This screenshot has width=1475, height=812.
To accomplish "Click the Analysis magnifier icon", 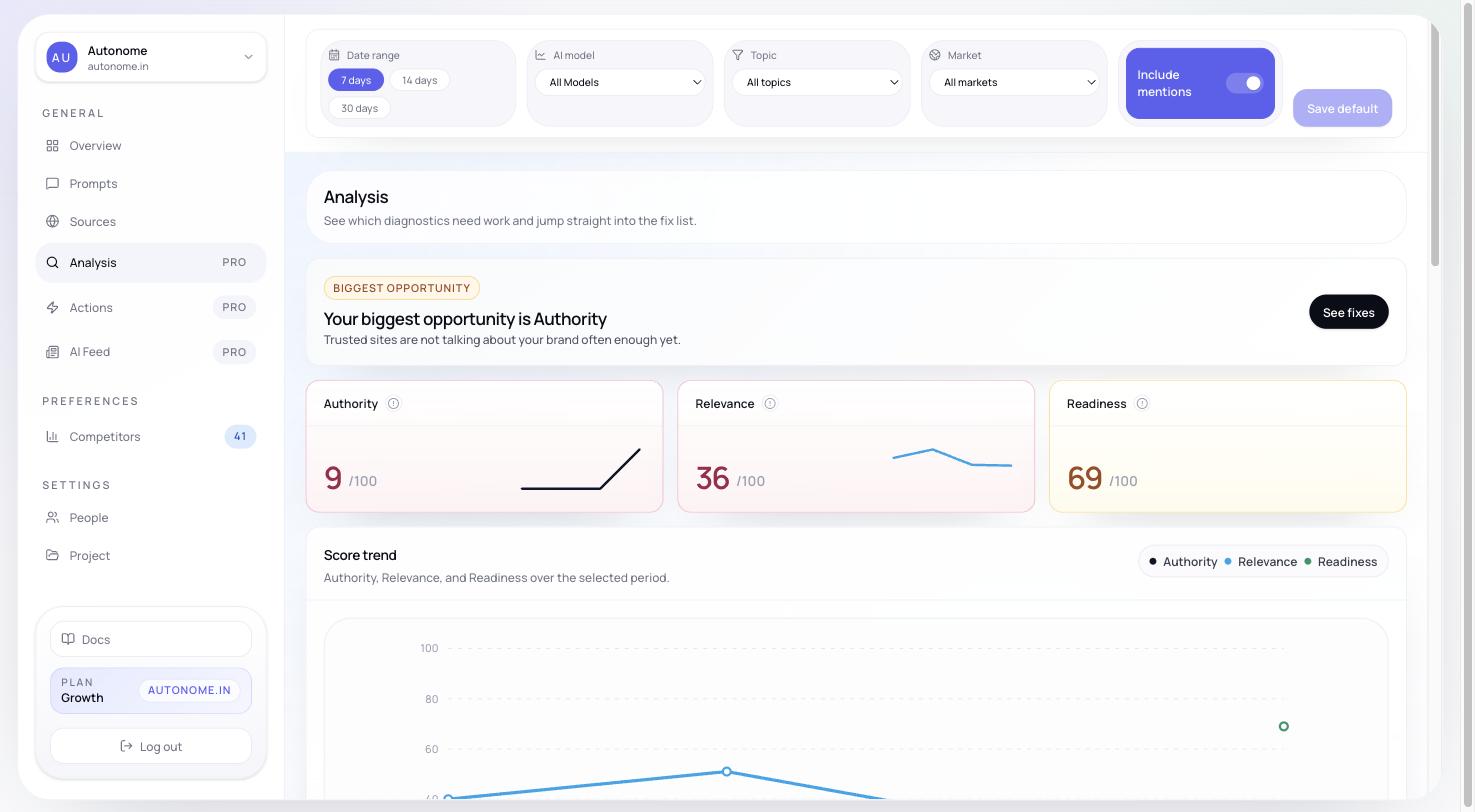I will click(52, 263).
